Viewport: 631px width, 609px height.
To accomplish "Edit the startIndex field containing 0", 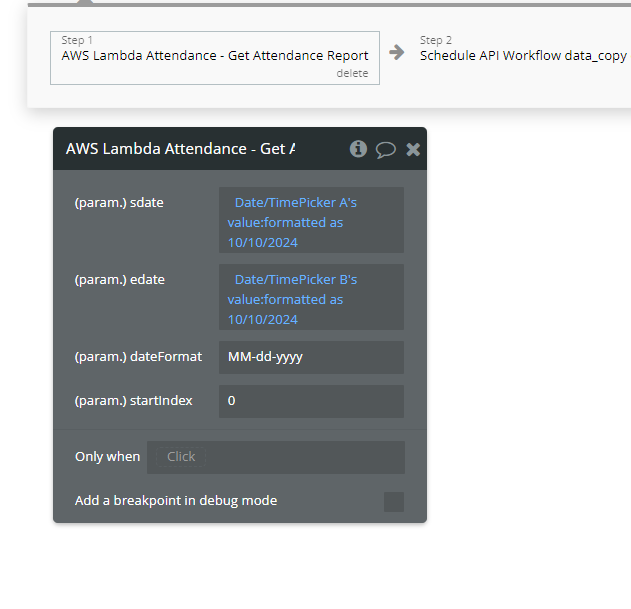I will point(311,401).
